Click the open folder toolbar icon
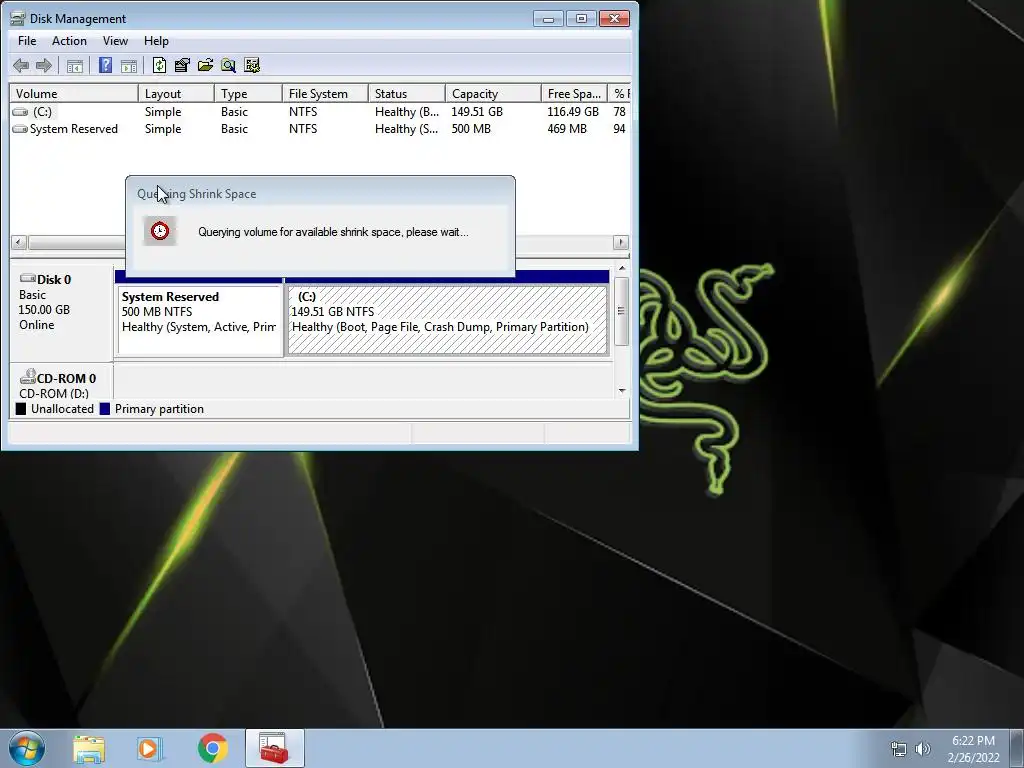 [206, 65]
